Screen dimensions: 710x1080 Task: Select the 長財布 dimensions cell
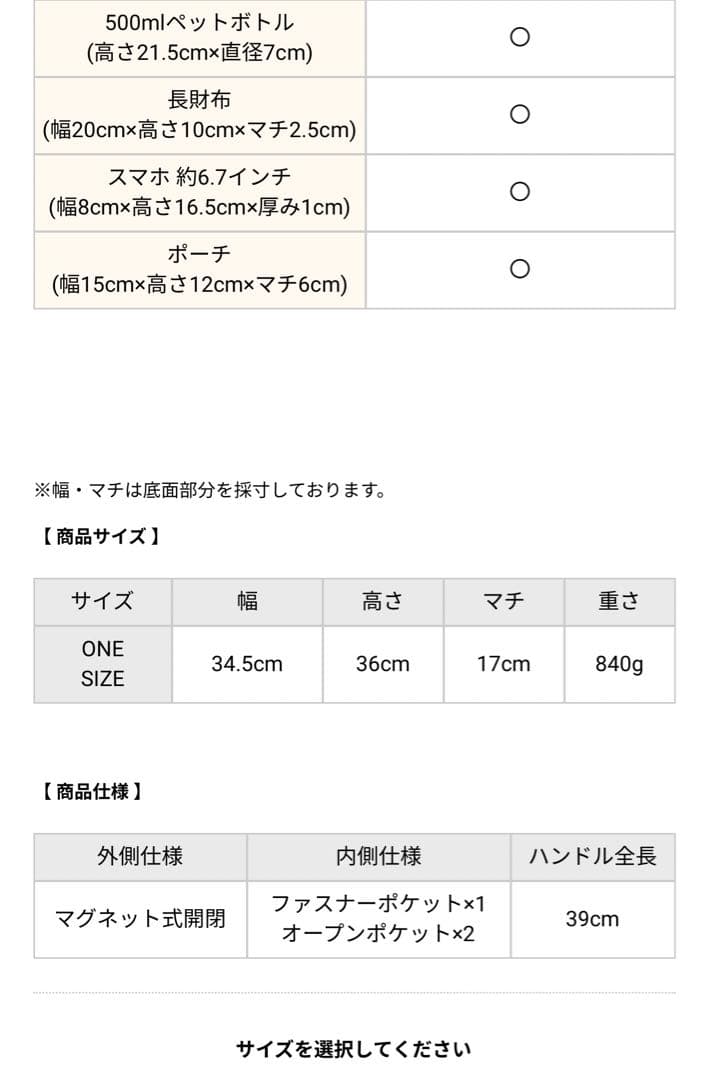200,115
